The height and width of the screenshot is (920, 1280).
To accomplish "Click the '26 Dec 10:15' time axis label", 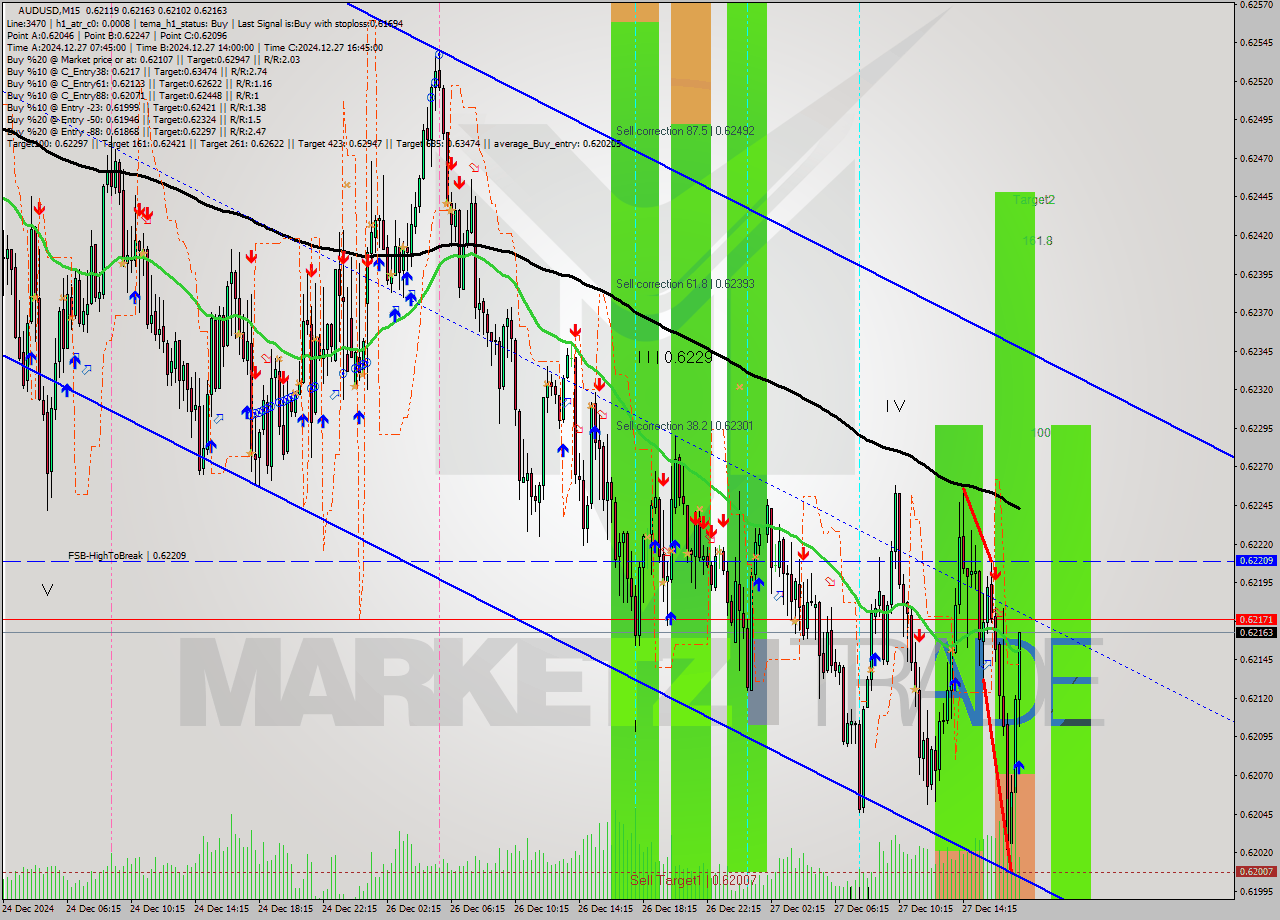I will click(541, 909).
